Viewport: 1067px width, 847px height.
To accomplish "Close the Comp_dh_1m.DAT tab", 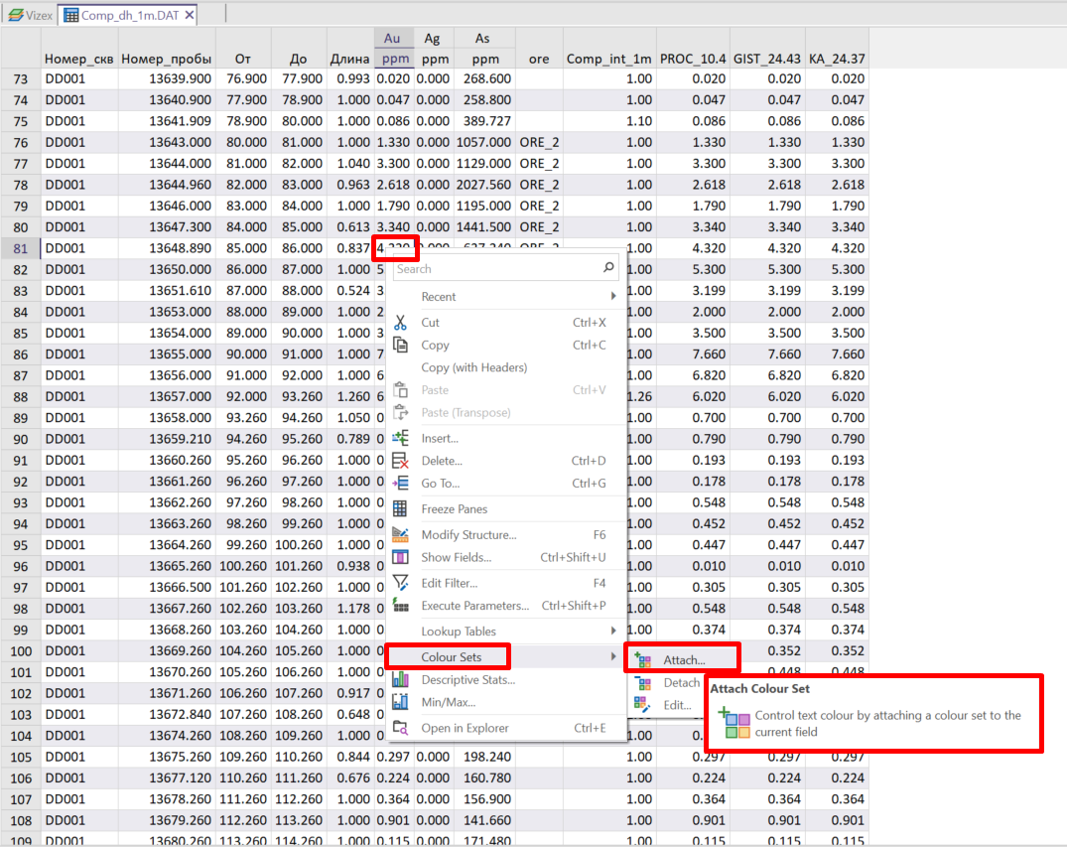I will pos(190,15).
